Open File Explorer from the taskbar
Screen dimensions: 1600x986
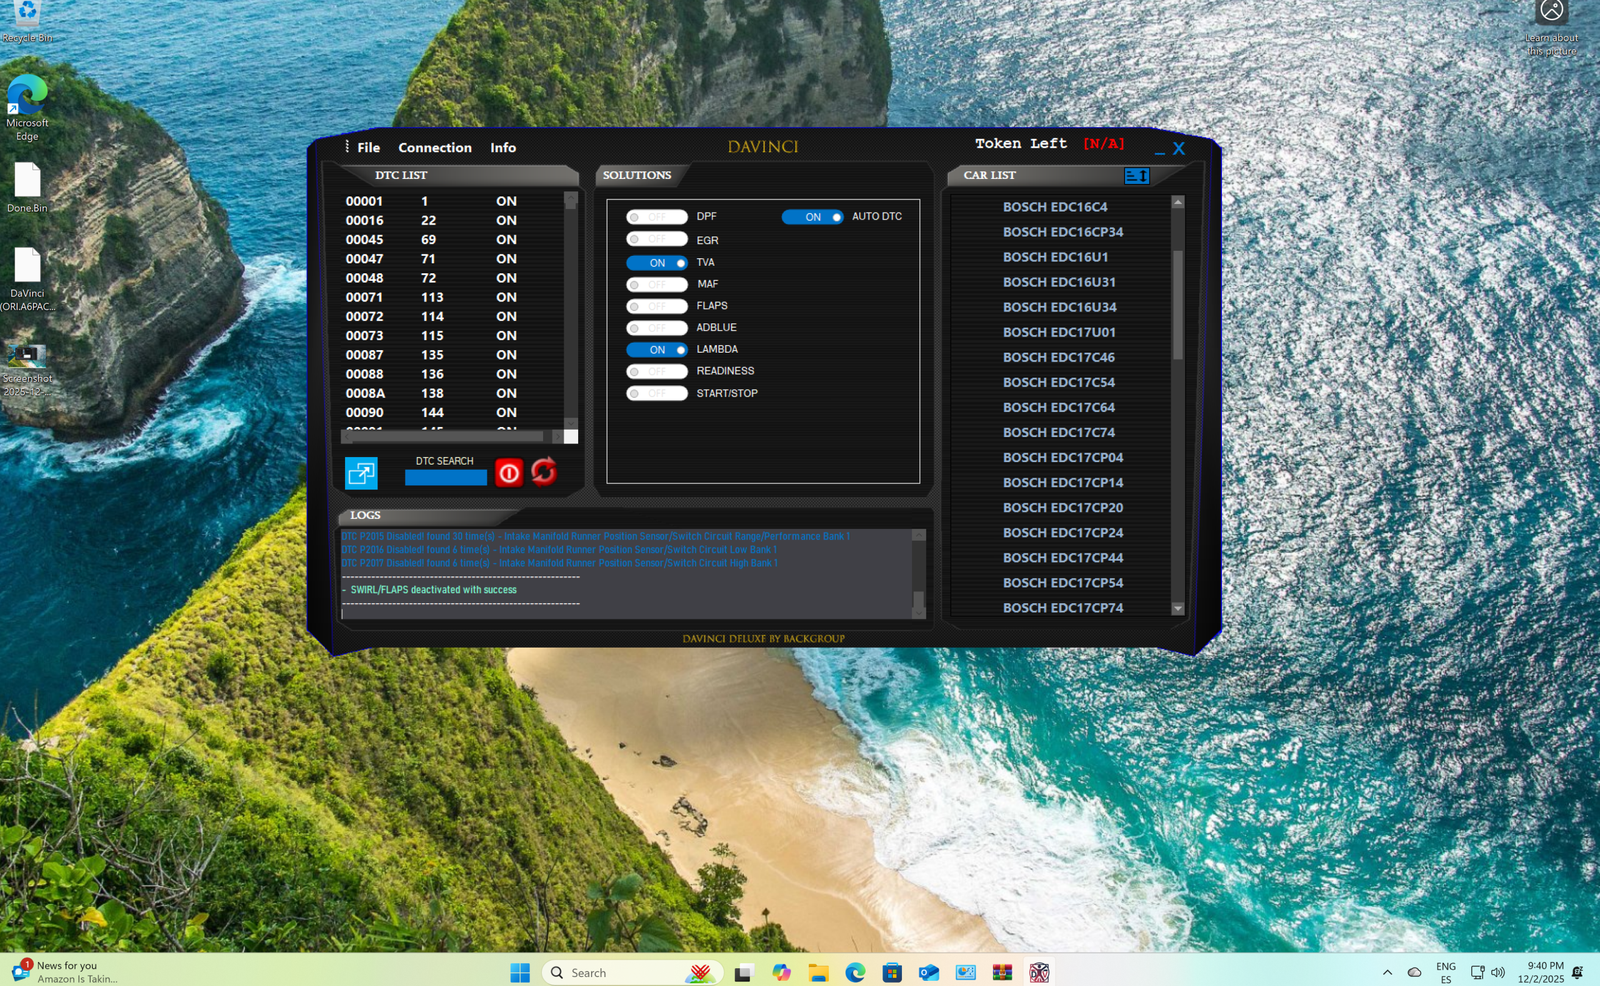tap(819, 973)
